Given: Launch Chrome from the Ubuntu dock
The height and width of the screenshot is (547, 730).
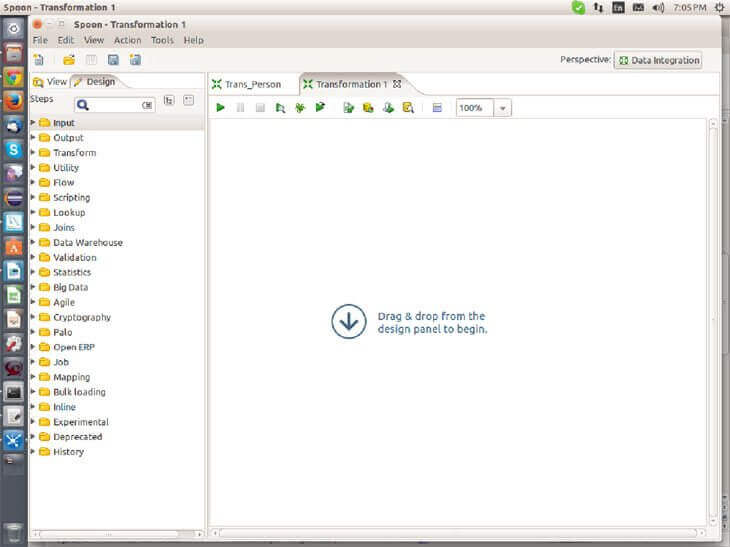Looking at the screenshot, I should point(14,77).
